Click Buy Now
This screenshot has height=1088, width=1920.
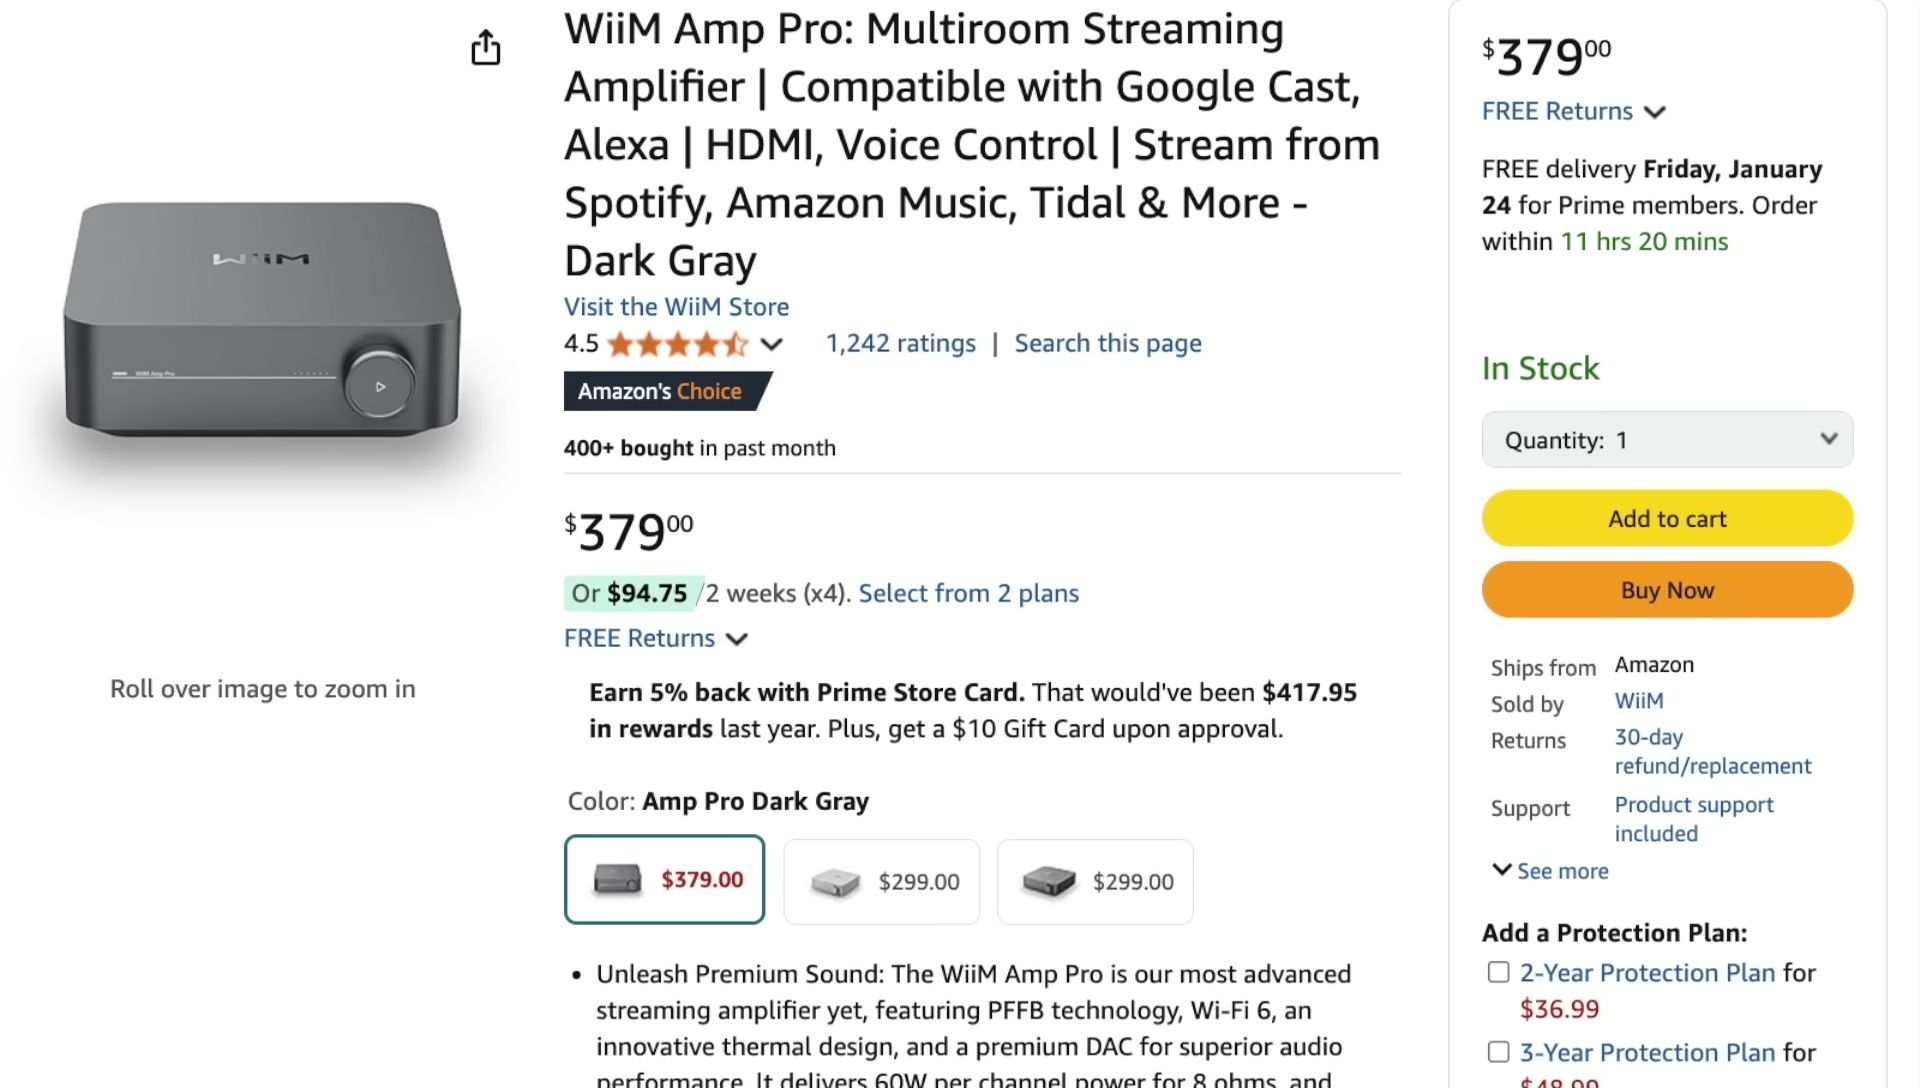click(1666, 589)
